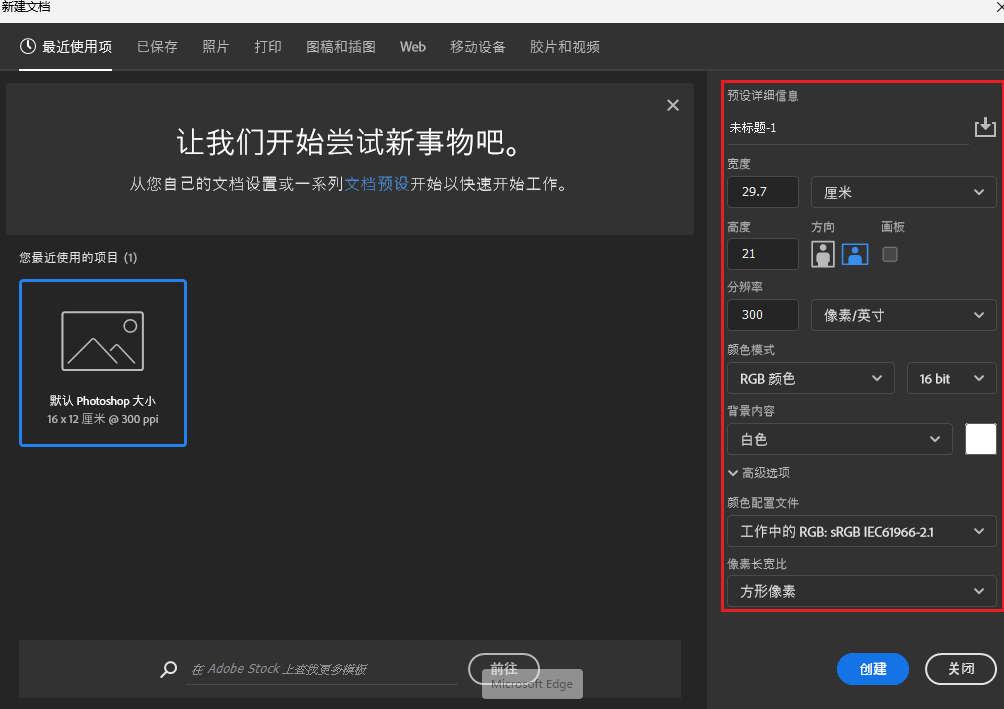Click the resolution field showing 300

click(763, 314)
